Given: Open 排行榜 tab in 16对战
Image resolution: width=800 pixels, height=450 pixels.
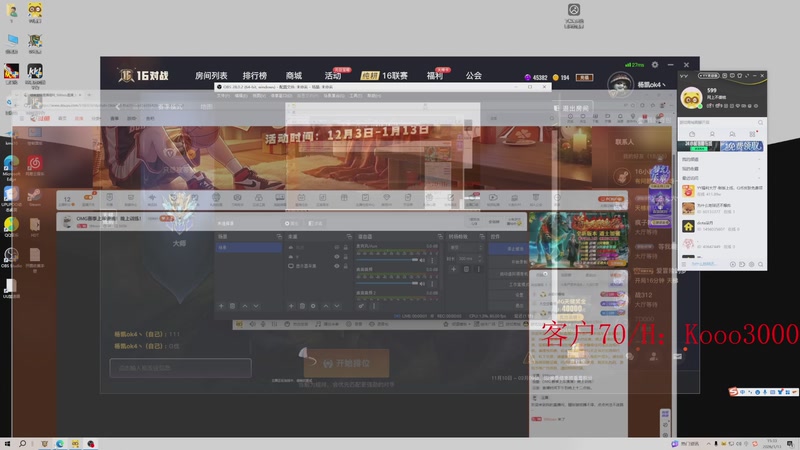Looking at the screenshot, I should 255,76.
